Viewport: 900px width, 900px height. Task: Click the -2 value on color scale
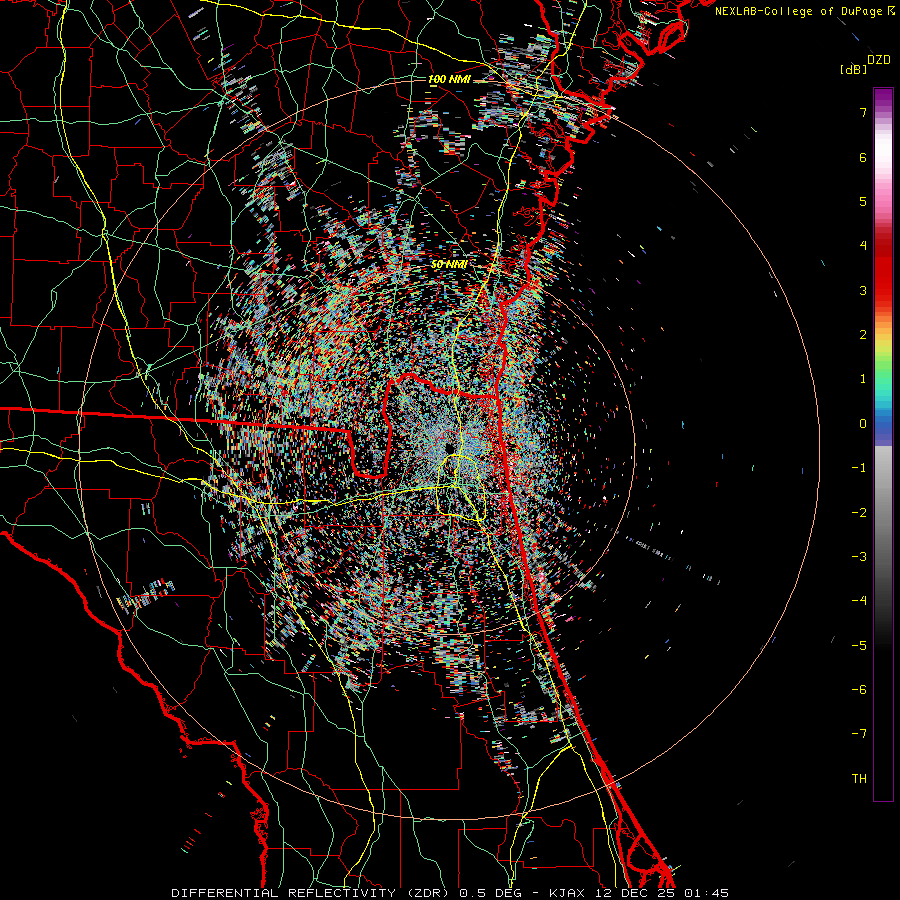(x=859, y=513)
